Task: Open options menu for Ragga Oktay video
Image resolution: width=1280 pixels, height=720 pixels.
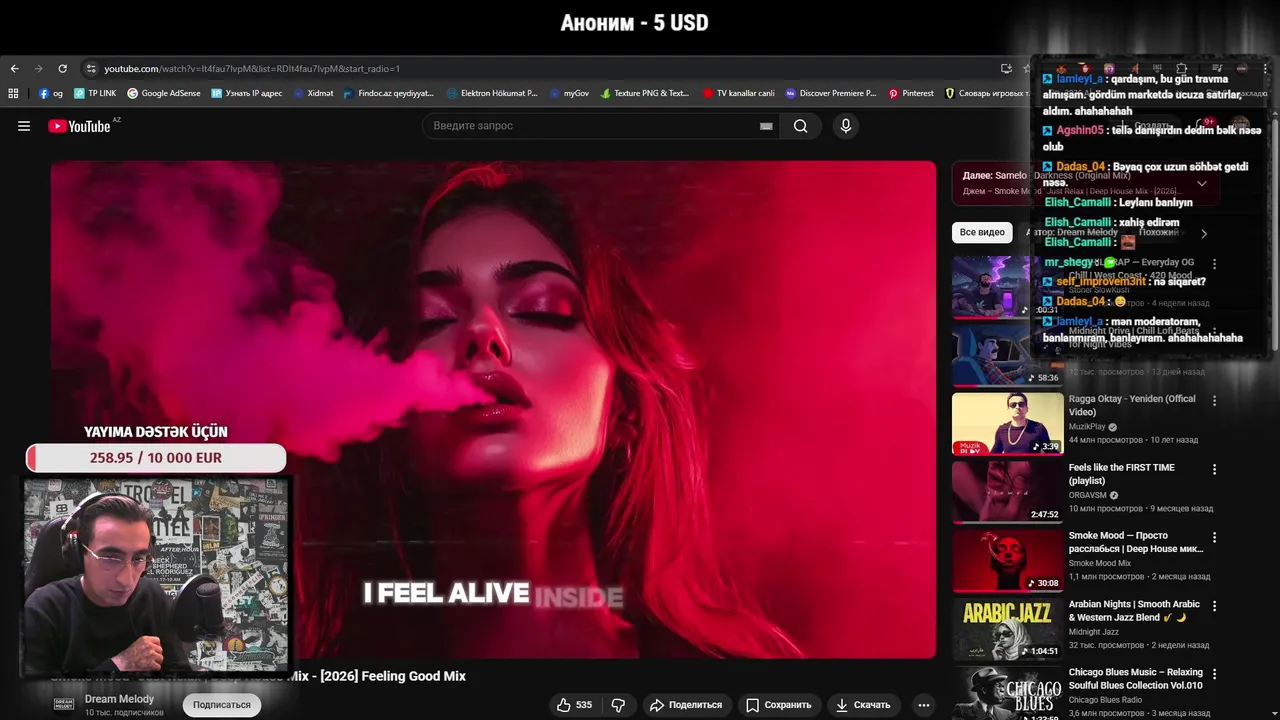Action: [1214, 401]
